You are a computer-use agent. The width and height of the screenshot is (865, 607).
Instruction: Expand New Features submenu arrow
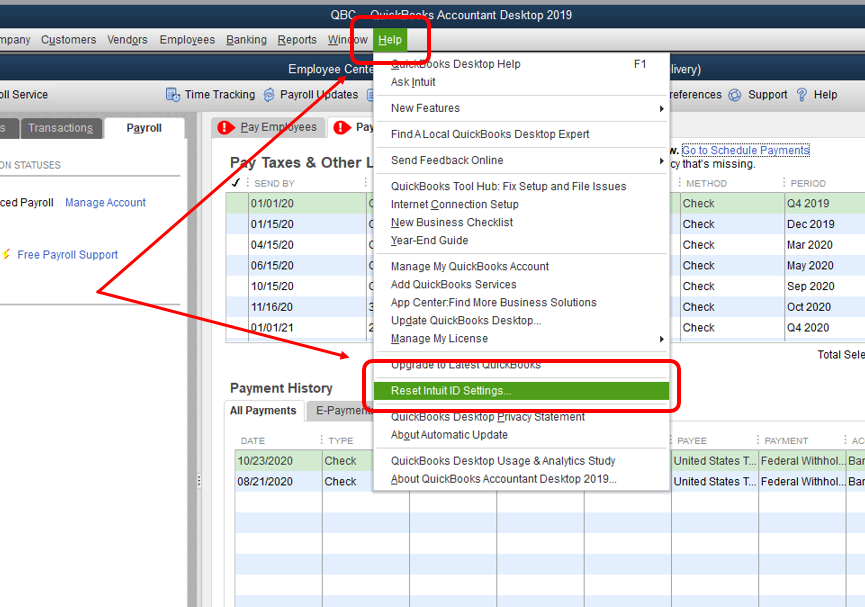(661, 109)
